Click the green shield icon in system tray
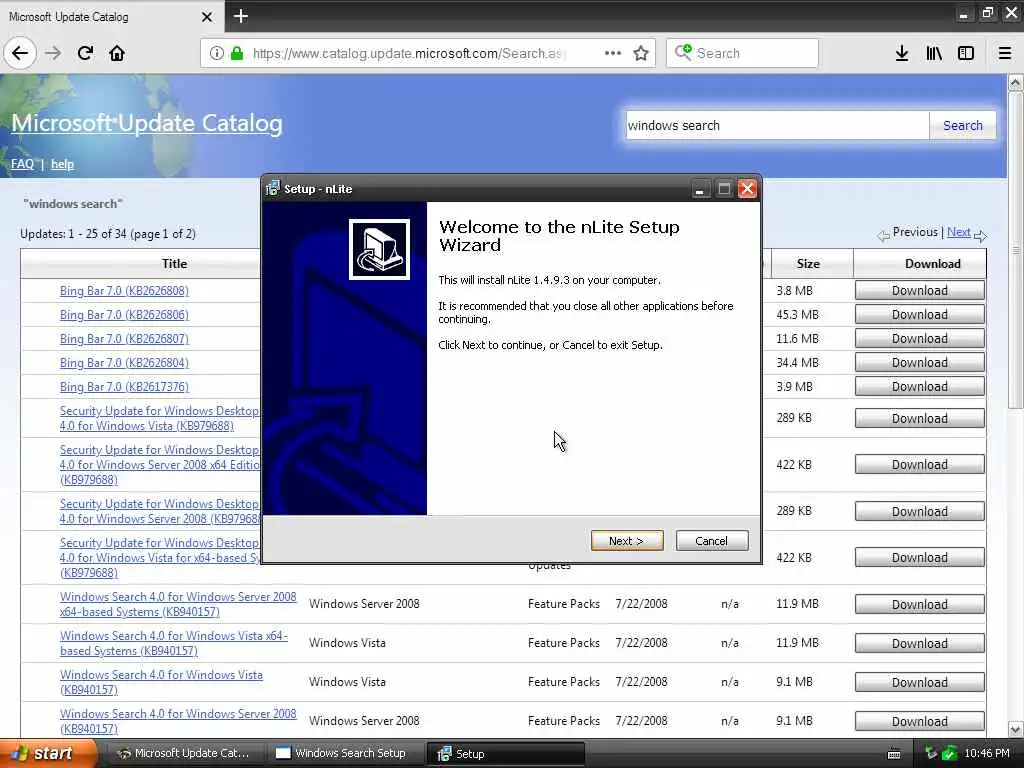 950,754
